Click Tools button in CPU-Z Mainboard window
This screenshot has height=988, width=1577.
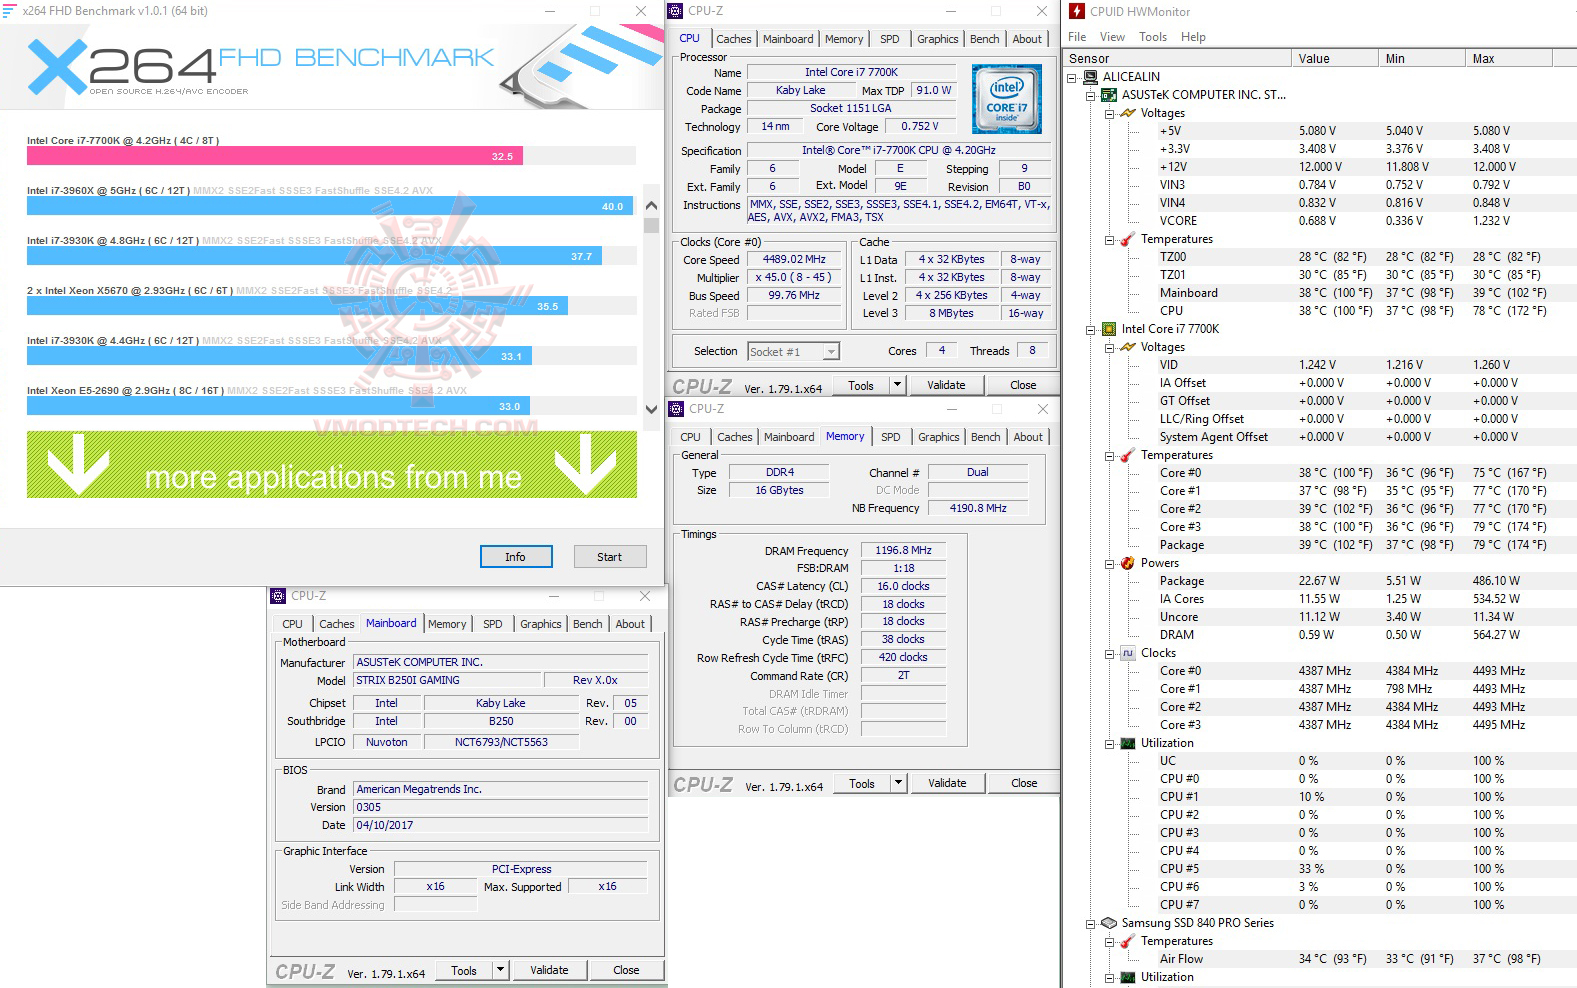click(x=464, y=970)
